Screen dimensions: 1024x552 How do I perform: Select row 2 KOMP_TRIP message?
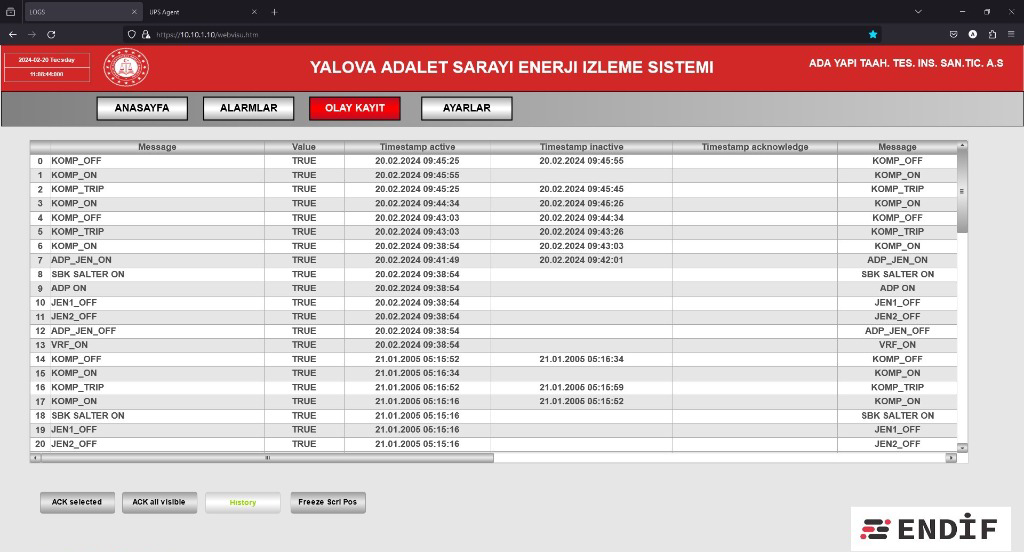[78, 189]
